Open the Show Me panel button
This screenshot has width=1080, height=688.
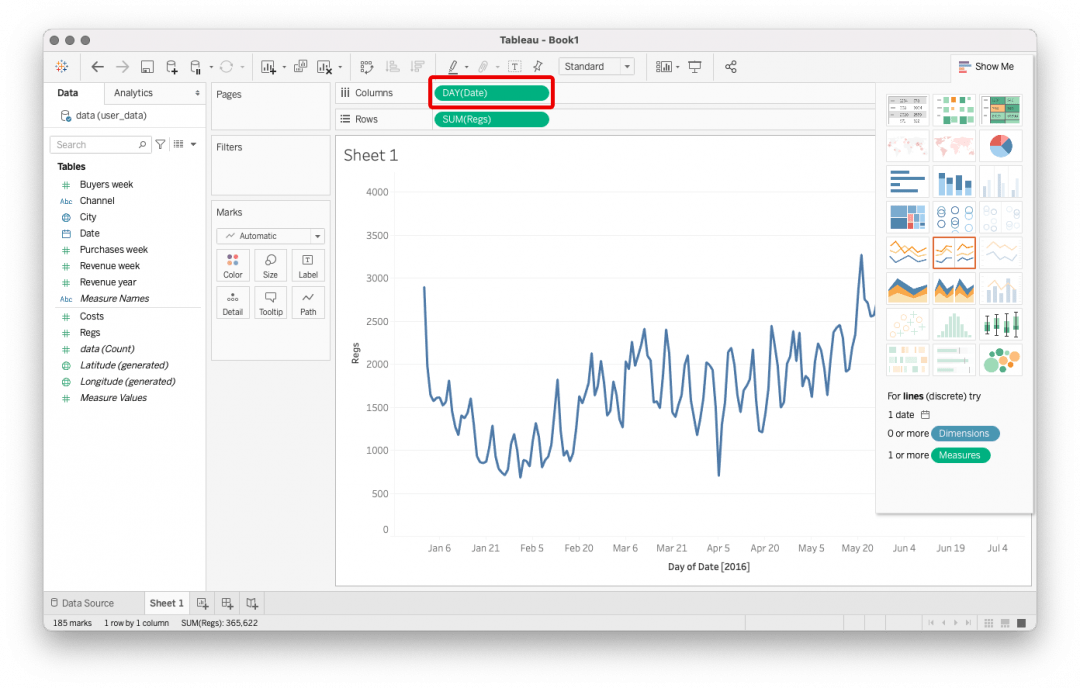[x=988, y=66]
